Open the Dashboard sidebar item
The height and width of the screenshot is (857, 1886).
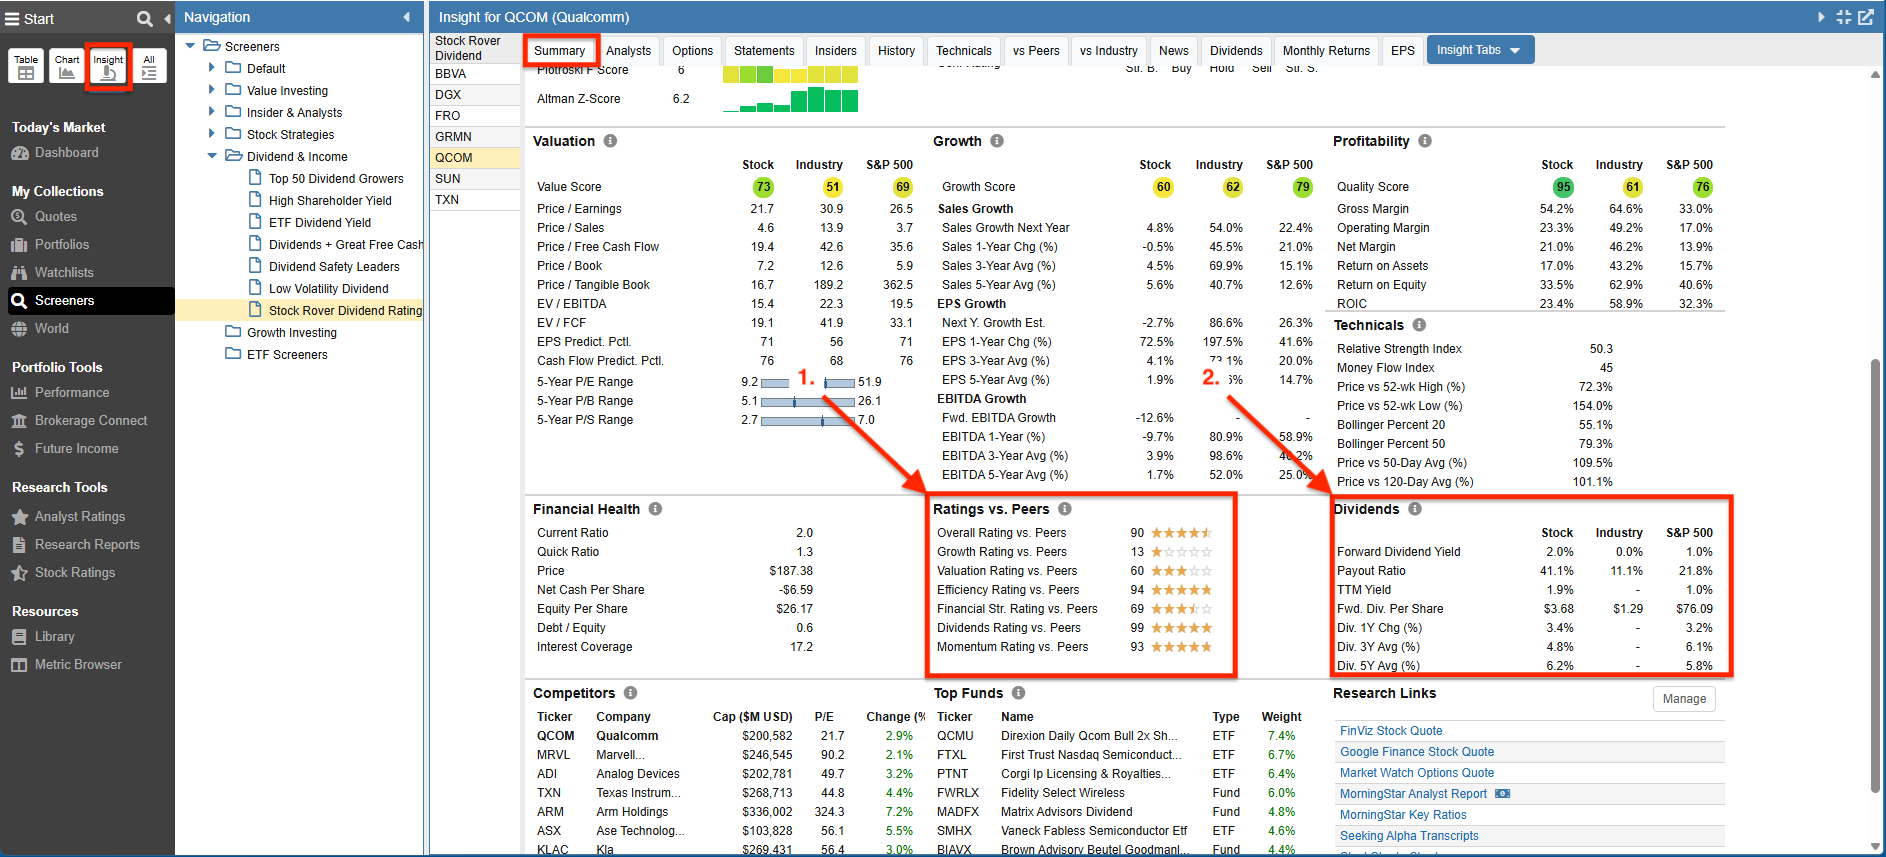(x=67, y=153)
